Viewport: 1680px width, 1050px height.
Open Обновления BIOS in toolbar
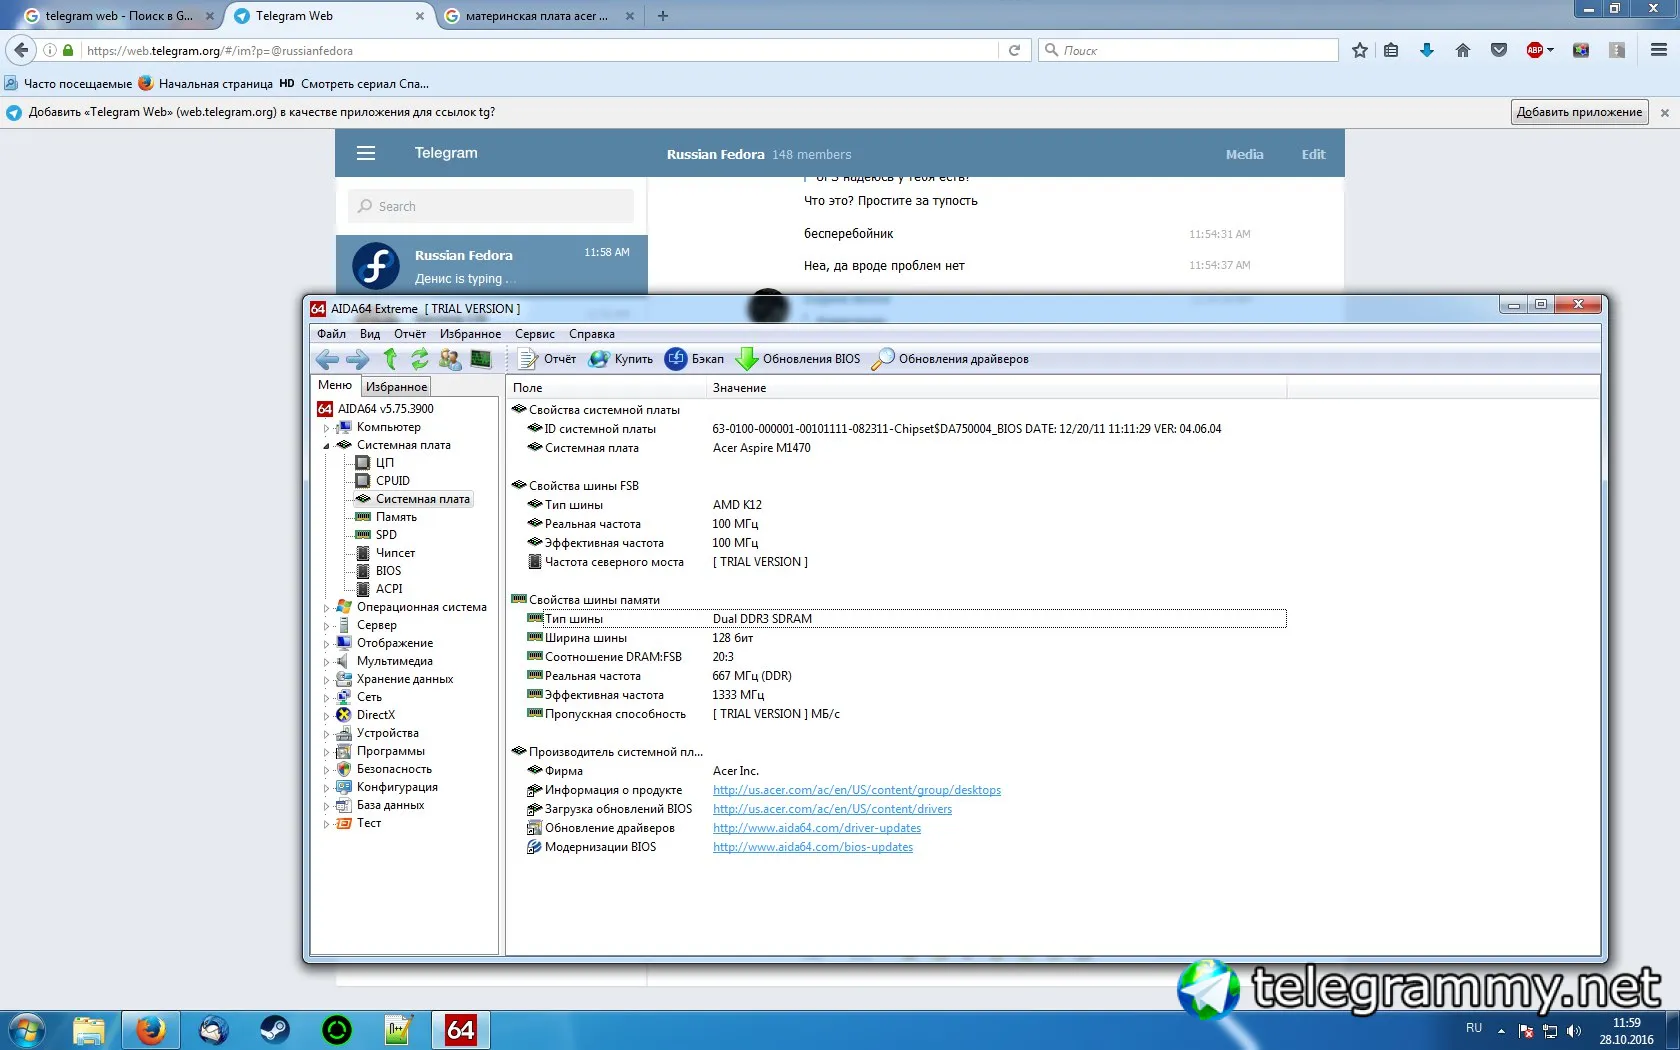[798, 359]
